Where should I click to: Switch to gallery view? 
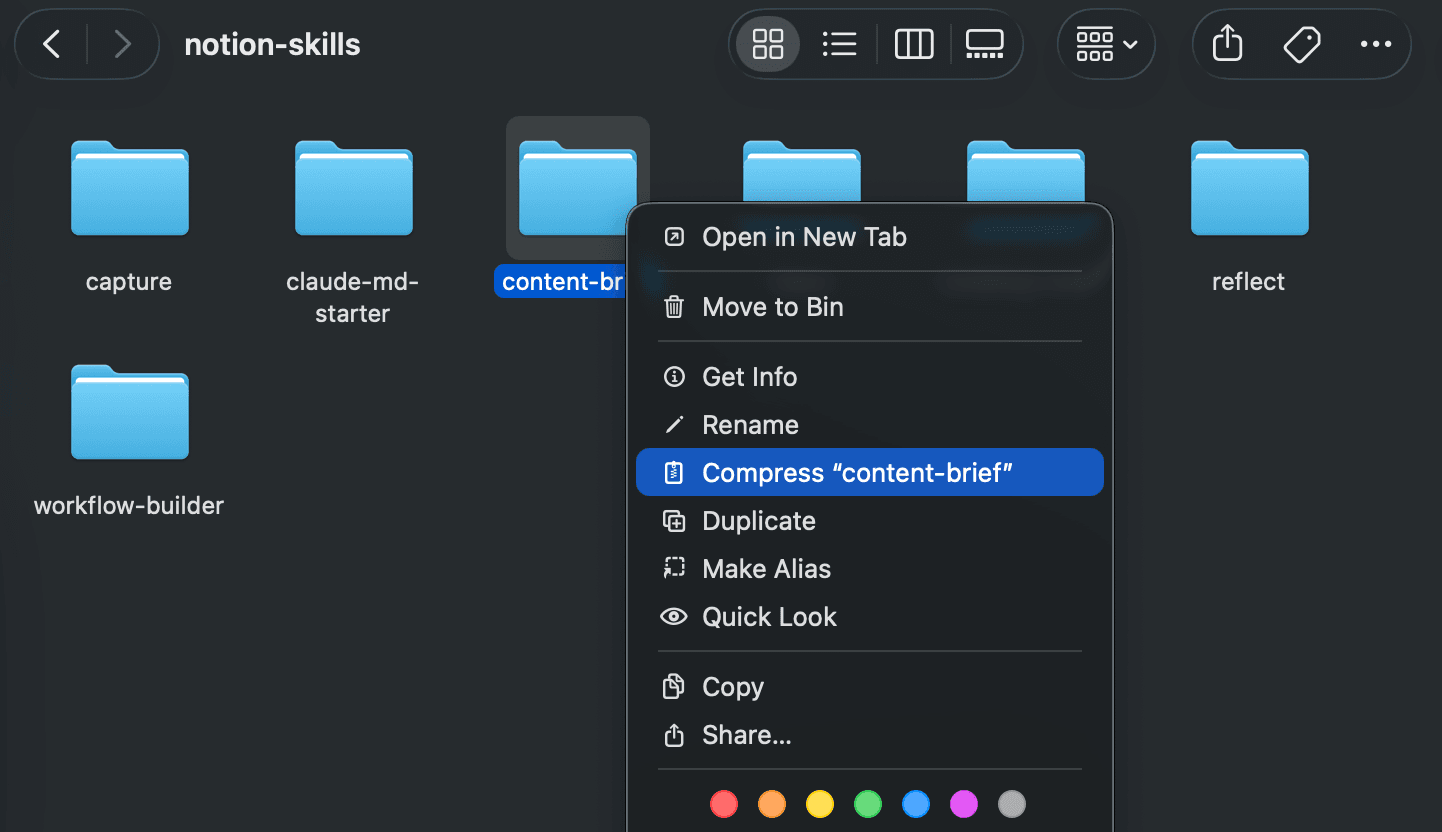click(x=984, y=44)
